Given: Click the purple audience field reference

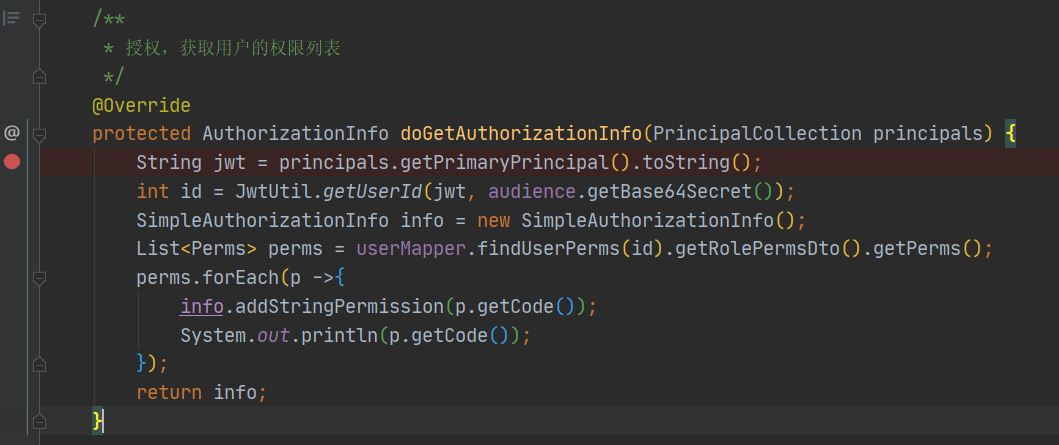Looking at the screenshot, I should tap(532, 192).
